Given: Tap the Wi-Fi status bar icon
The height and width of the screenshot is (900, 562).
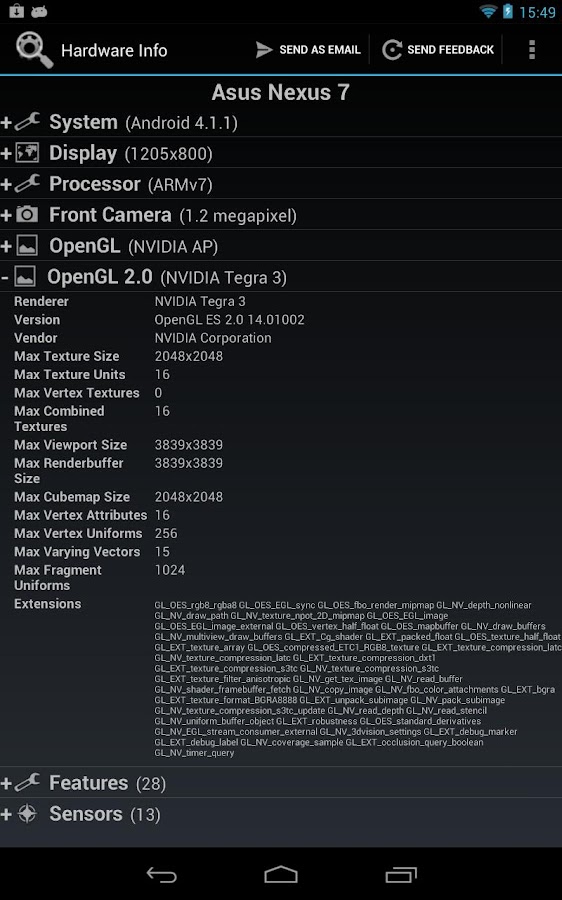Looking at the screenshot, I should (488, 11).
